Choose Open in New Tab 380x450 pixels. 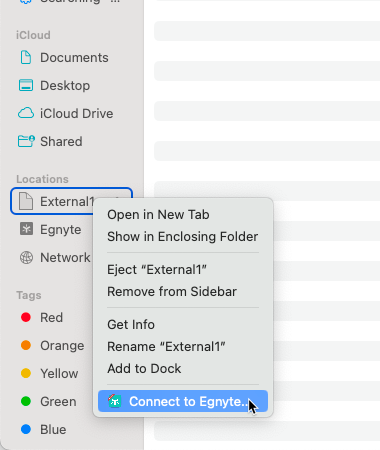(x=158, y=215)
